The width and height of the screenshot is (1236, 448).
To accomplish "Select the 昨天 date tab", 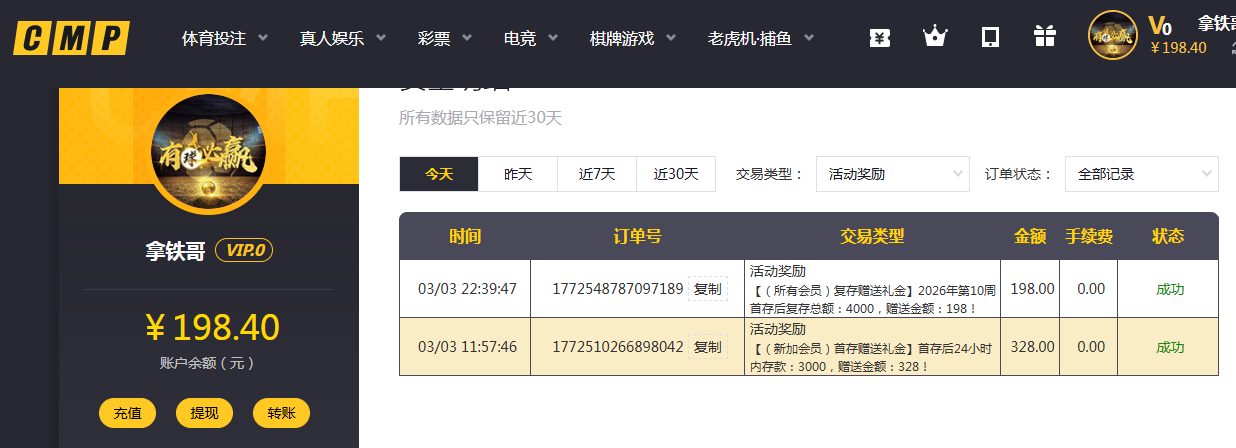I will tap(518, 174).
